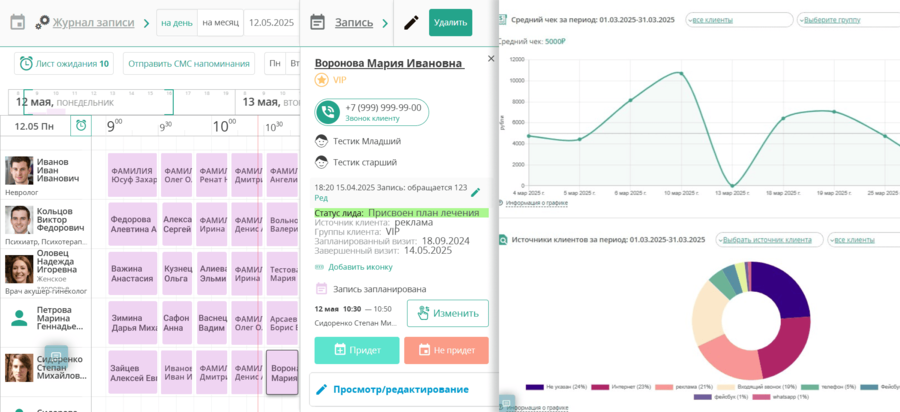
Task: Edit the record note with green pencil icon
Action: pyautogui.click(x=475, y=192)
